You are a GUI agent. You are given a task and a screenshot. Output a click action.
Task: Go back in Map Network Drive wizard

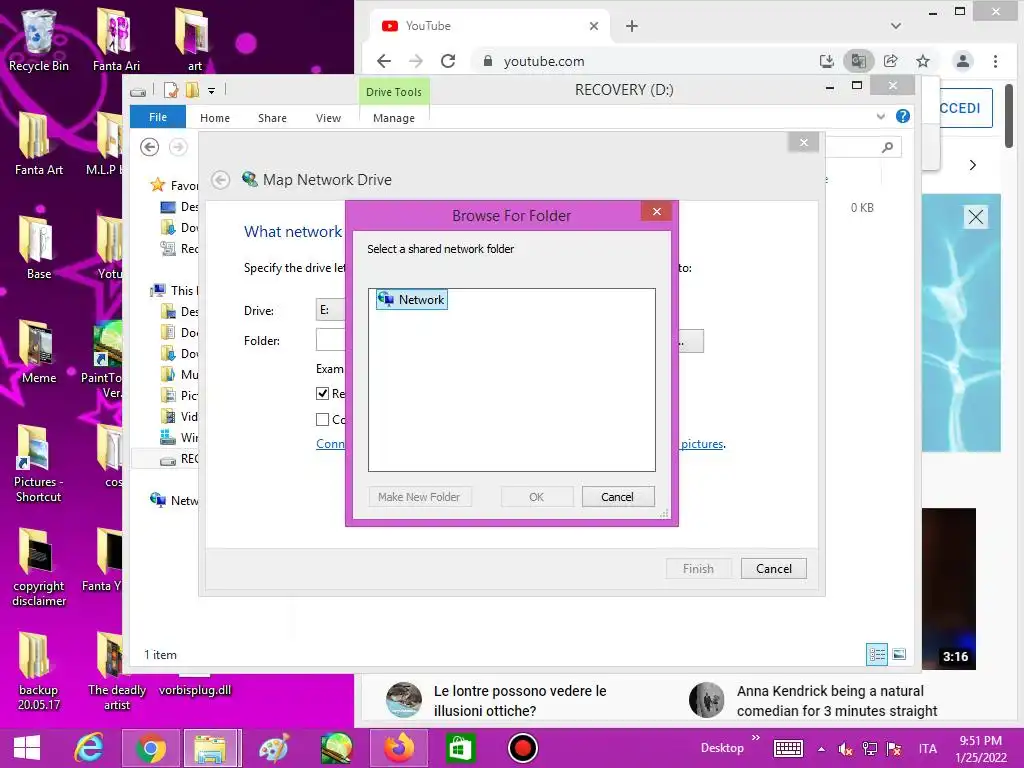click(x=221, y=180)
